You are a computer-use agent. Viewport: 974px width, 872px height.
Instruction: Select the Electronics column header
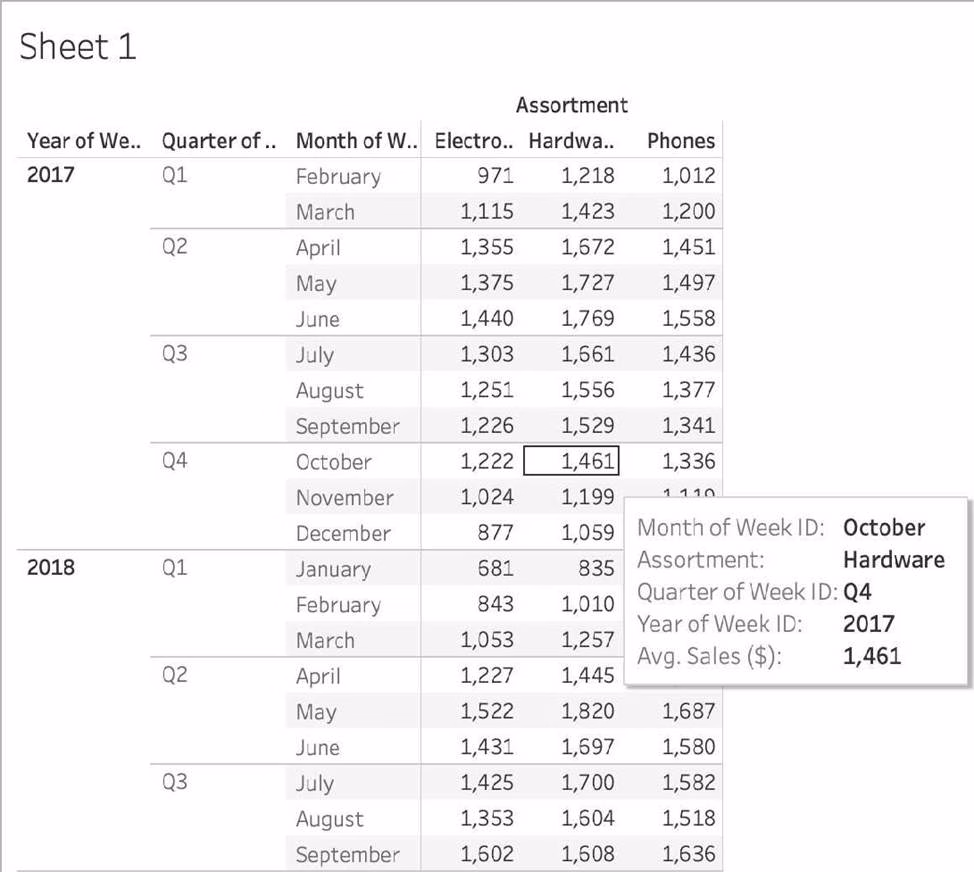tap(474, 141)
